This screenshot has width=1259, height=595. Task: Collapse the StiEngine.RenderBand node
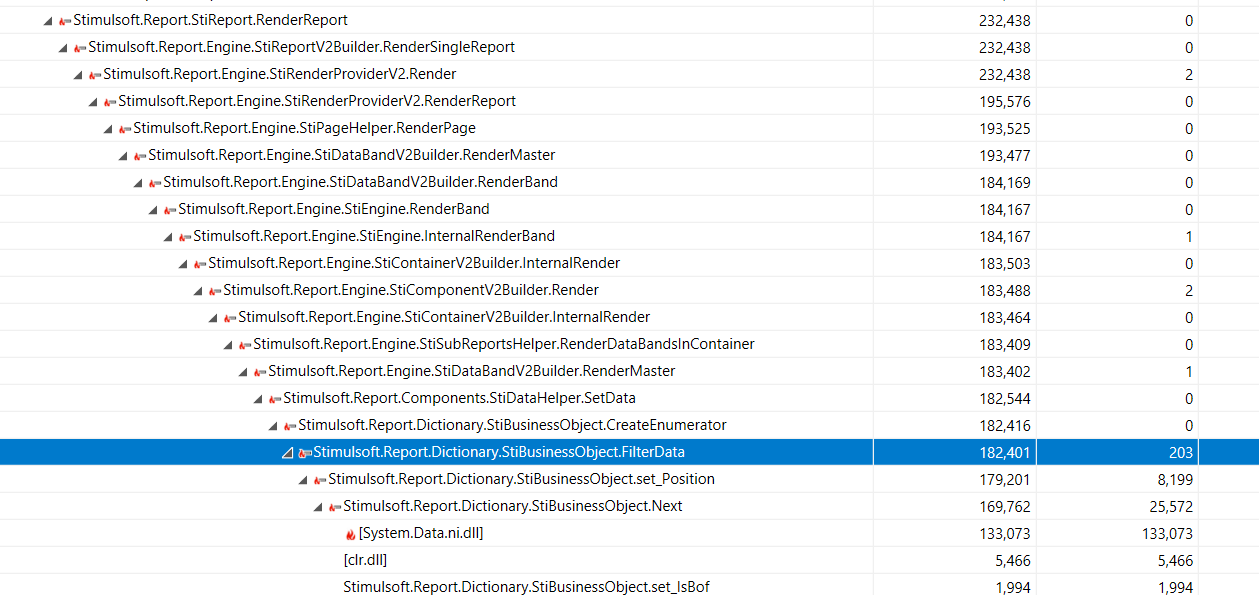pyautogui.click(x=154, y=210)
